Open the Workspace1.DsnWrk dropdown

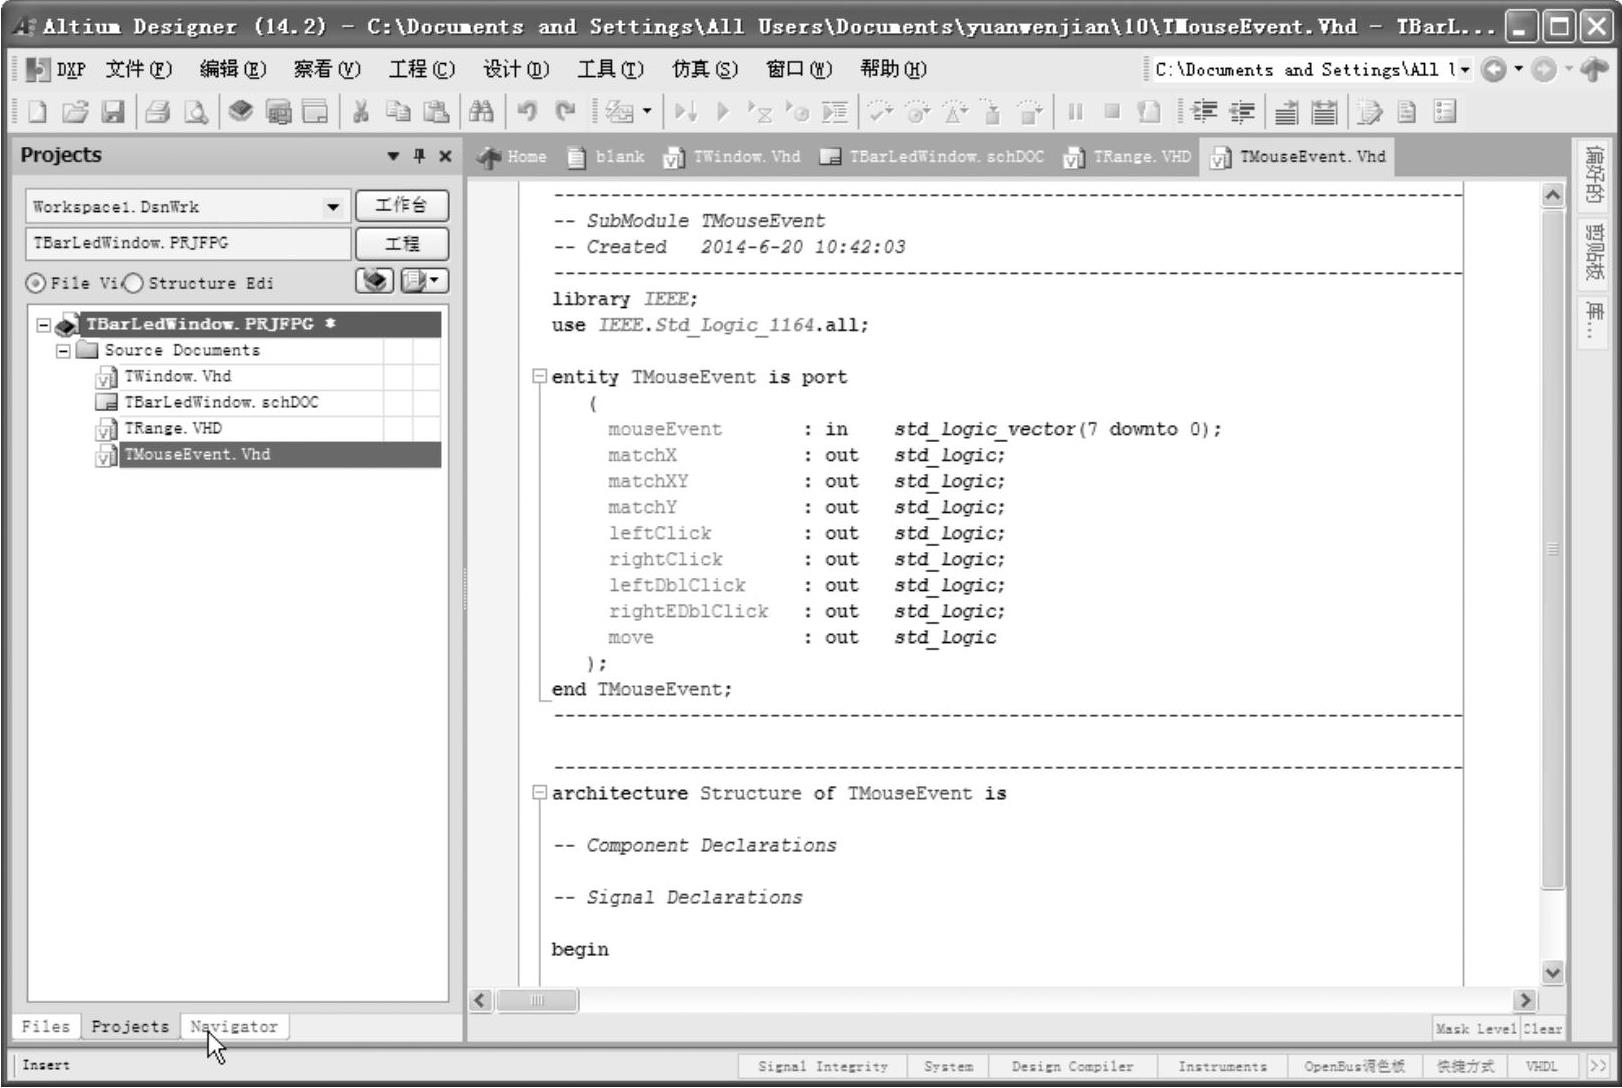(x=332, y=207)
